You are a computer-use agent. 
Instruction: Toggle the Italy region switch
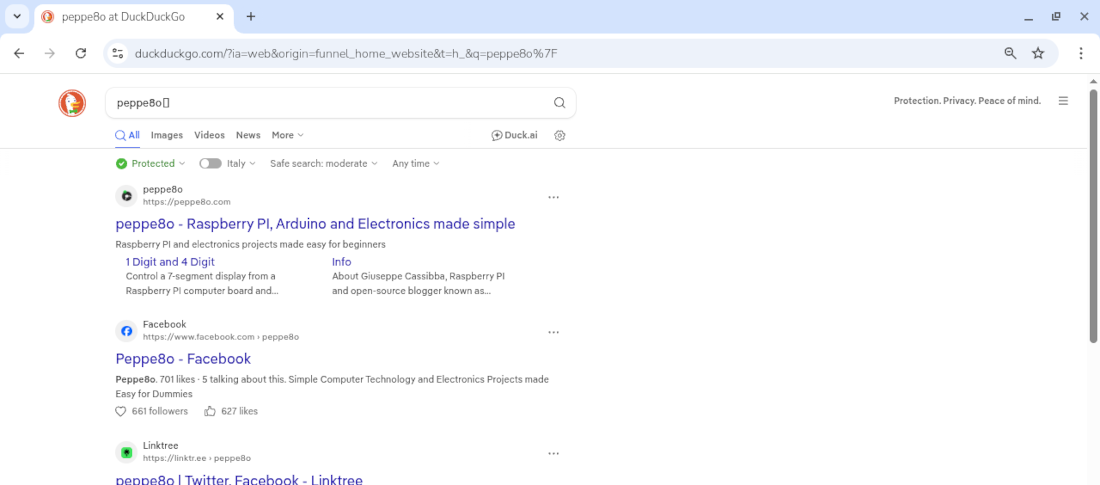click(210, 164)
